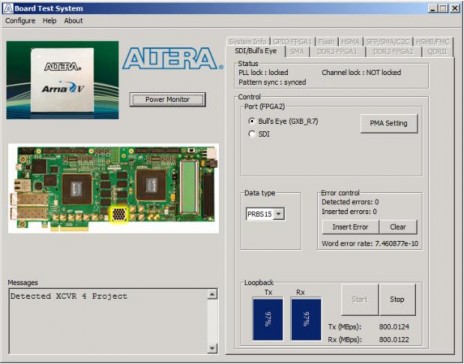Click the 'Detected XCVR 4 Project' message
464x364 pixels.
coord(69,296)
